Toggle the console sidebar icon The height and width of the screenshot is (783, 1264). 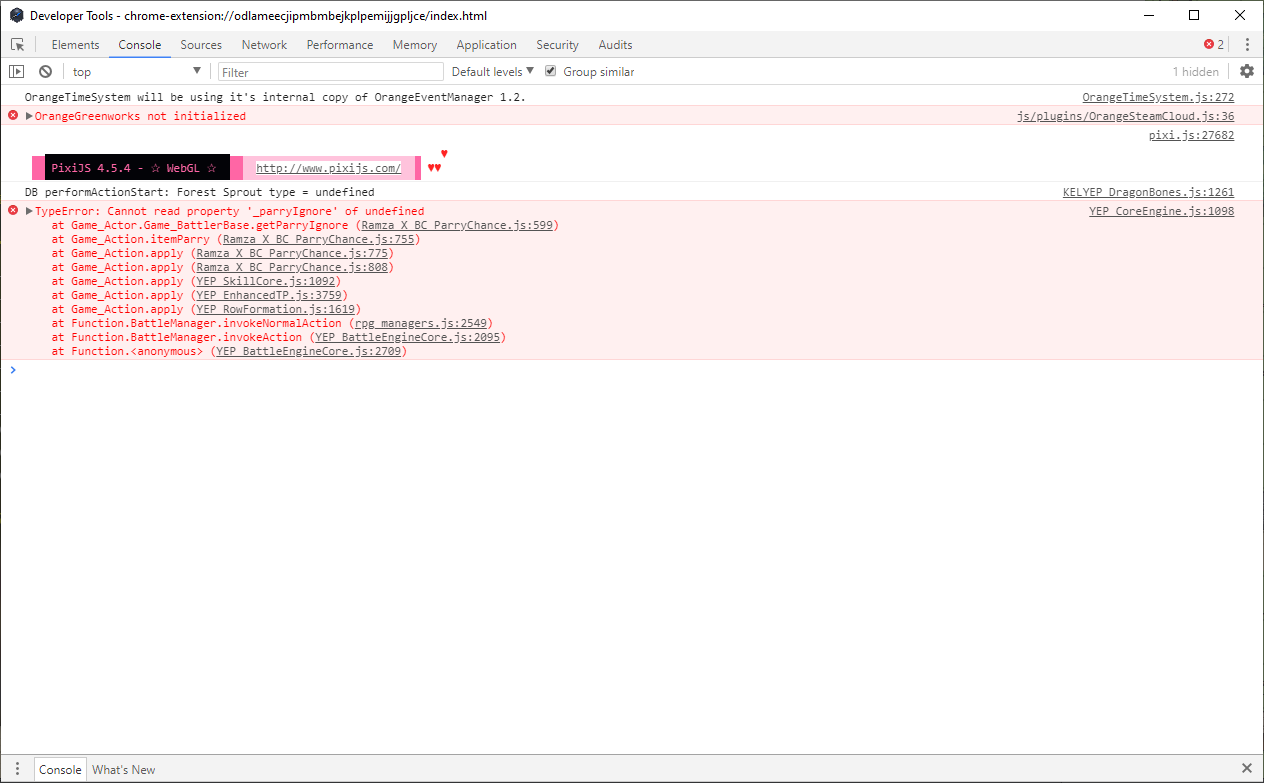point(16,72)
